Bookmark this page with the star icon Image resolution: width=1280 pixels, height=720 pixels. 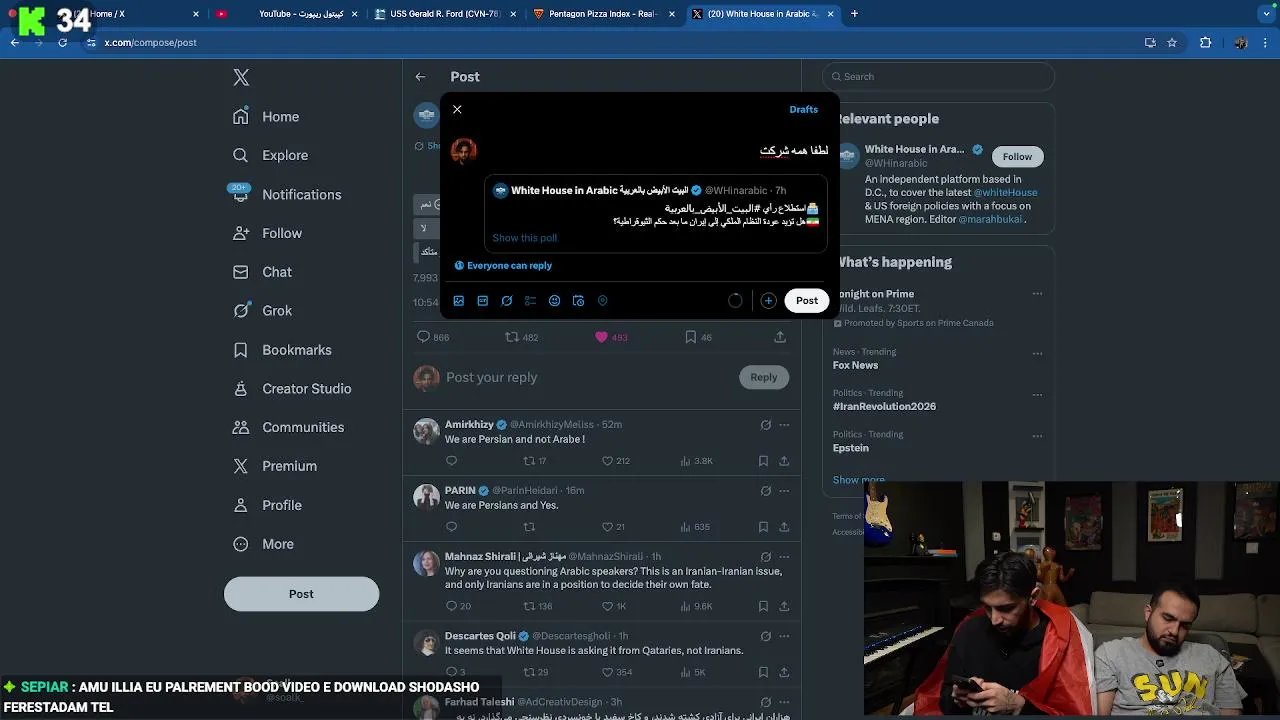coord(1172,43)
